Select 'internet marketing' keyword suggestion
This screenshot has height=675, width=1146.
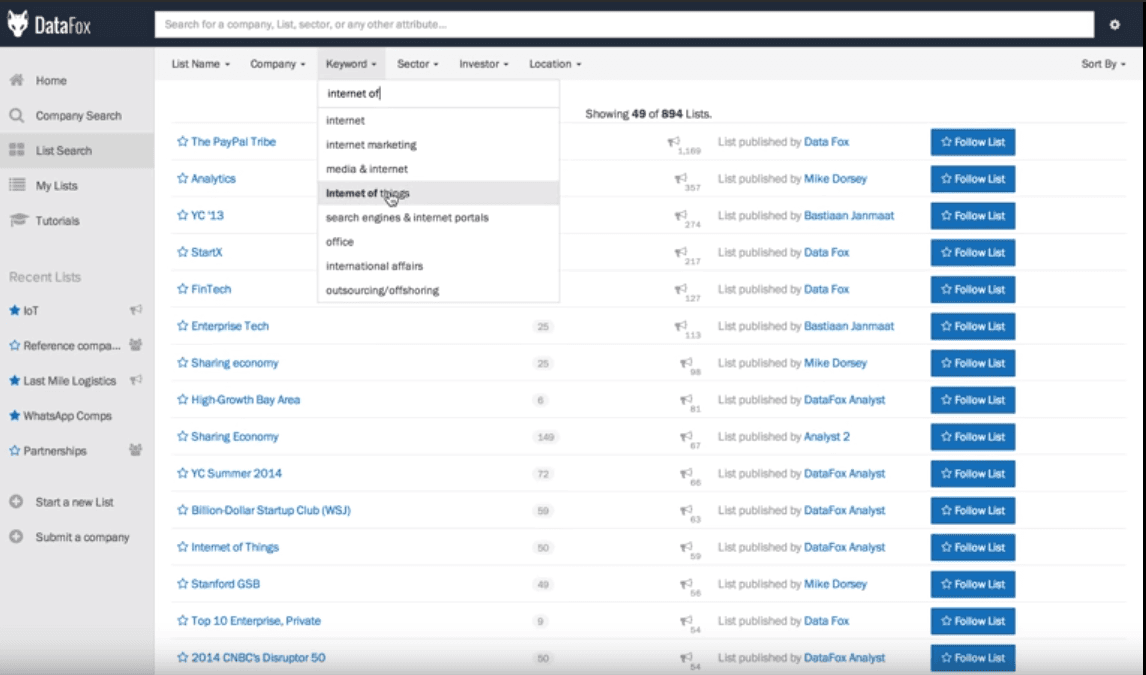pyautogui.click(x=439, y=145)
